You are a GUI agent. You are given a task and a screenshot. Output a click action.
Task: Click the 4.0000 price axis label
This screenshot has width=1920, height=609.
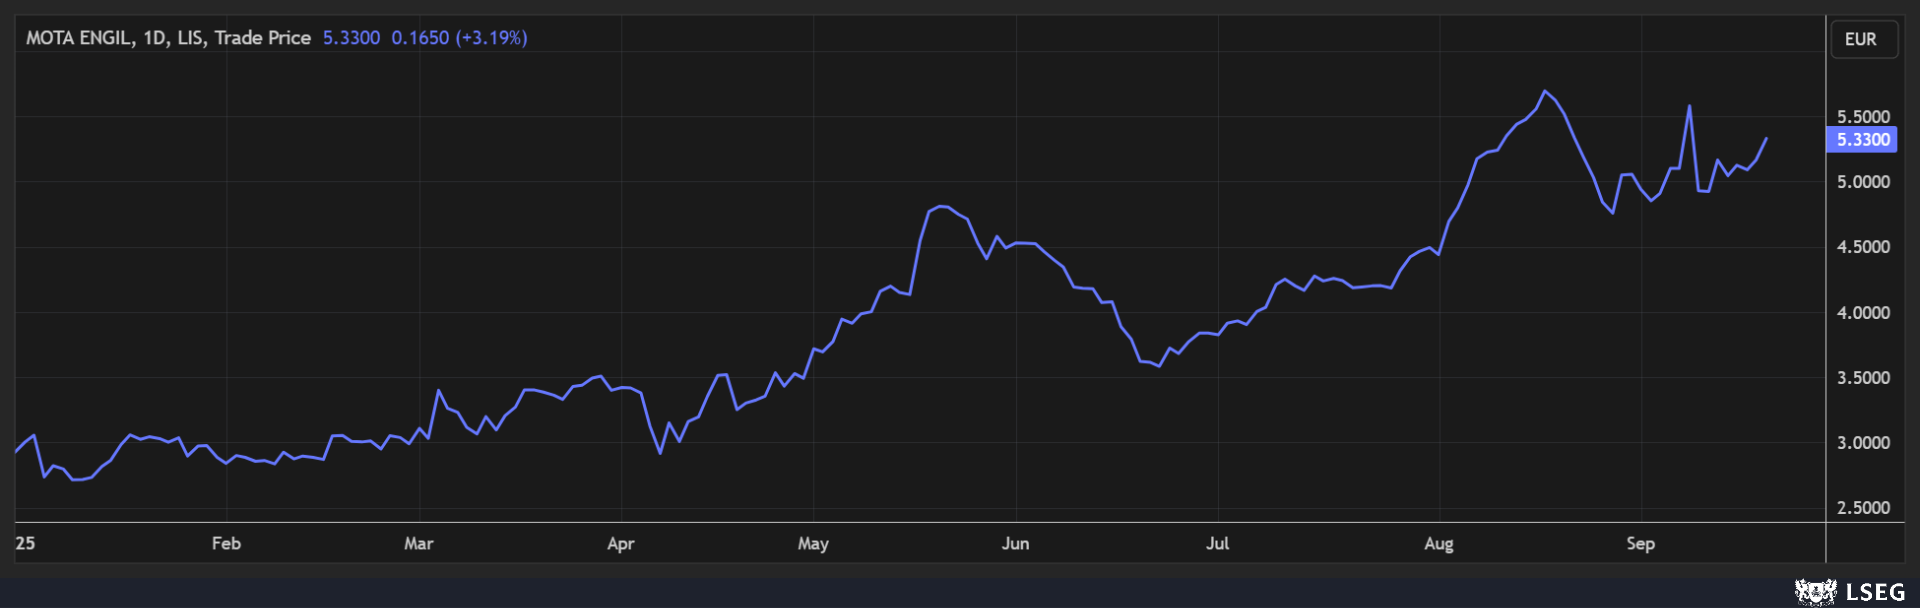(1863, 313)
